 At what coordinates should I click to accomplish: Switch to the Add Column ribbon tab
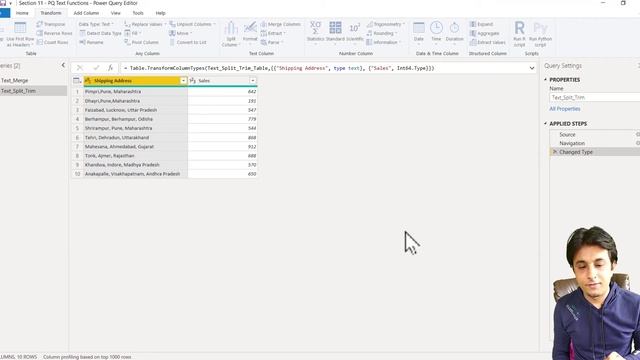pos(86,13)
